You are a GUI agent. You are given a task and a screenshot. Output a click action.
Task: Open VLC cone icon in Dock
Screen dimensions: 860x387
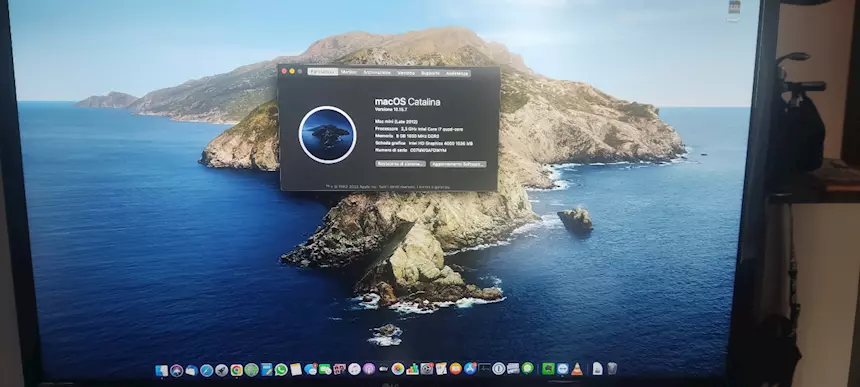(x=576, y=369)
